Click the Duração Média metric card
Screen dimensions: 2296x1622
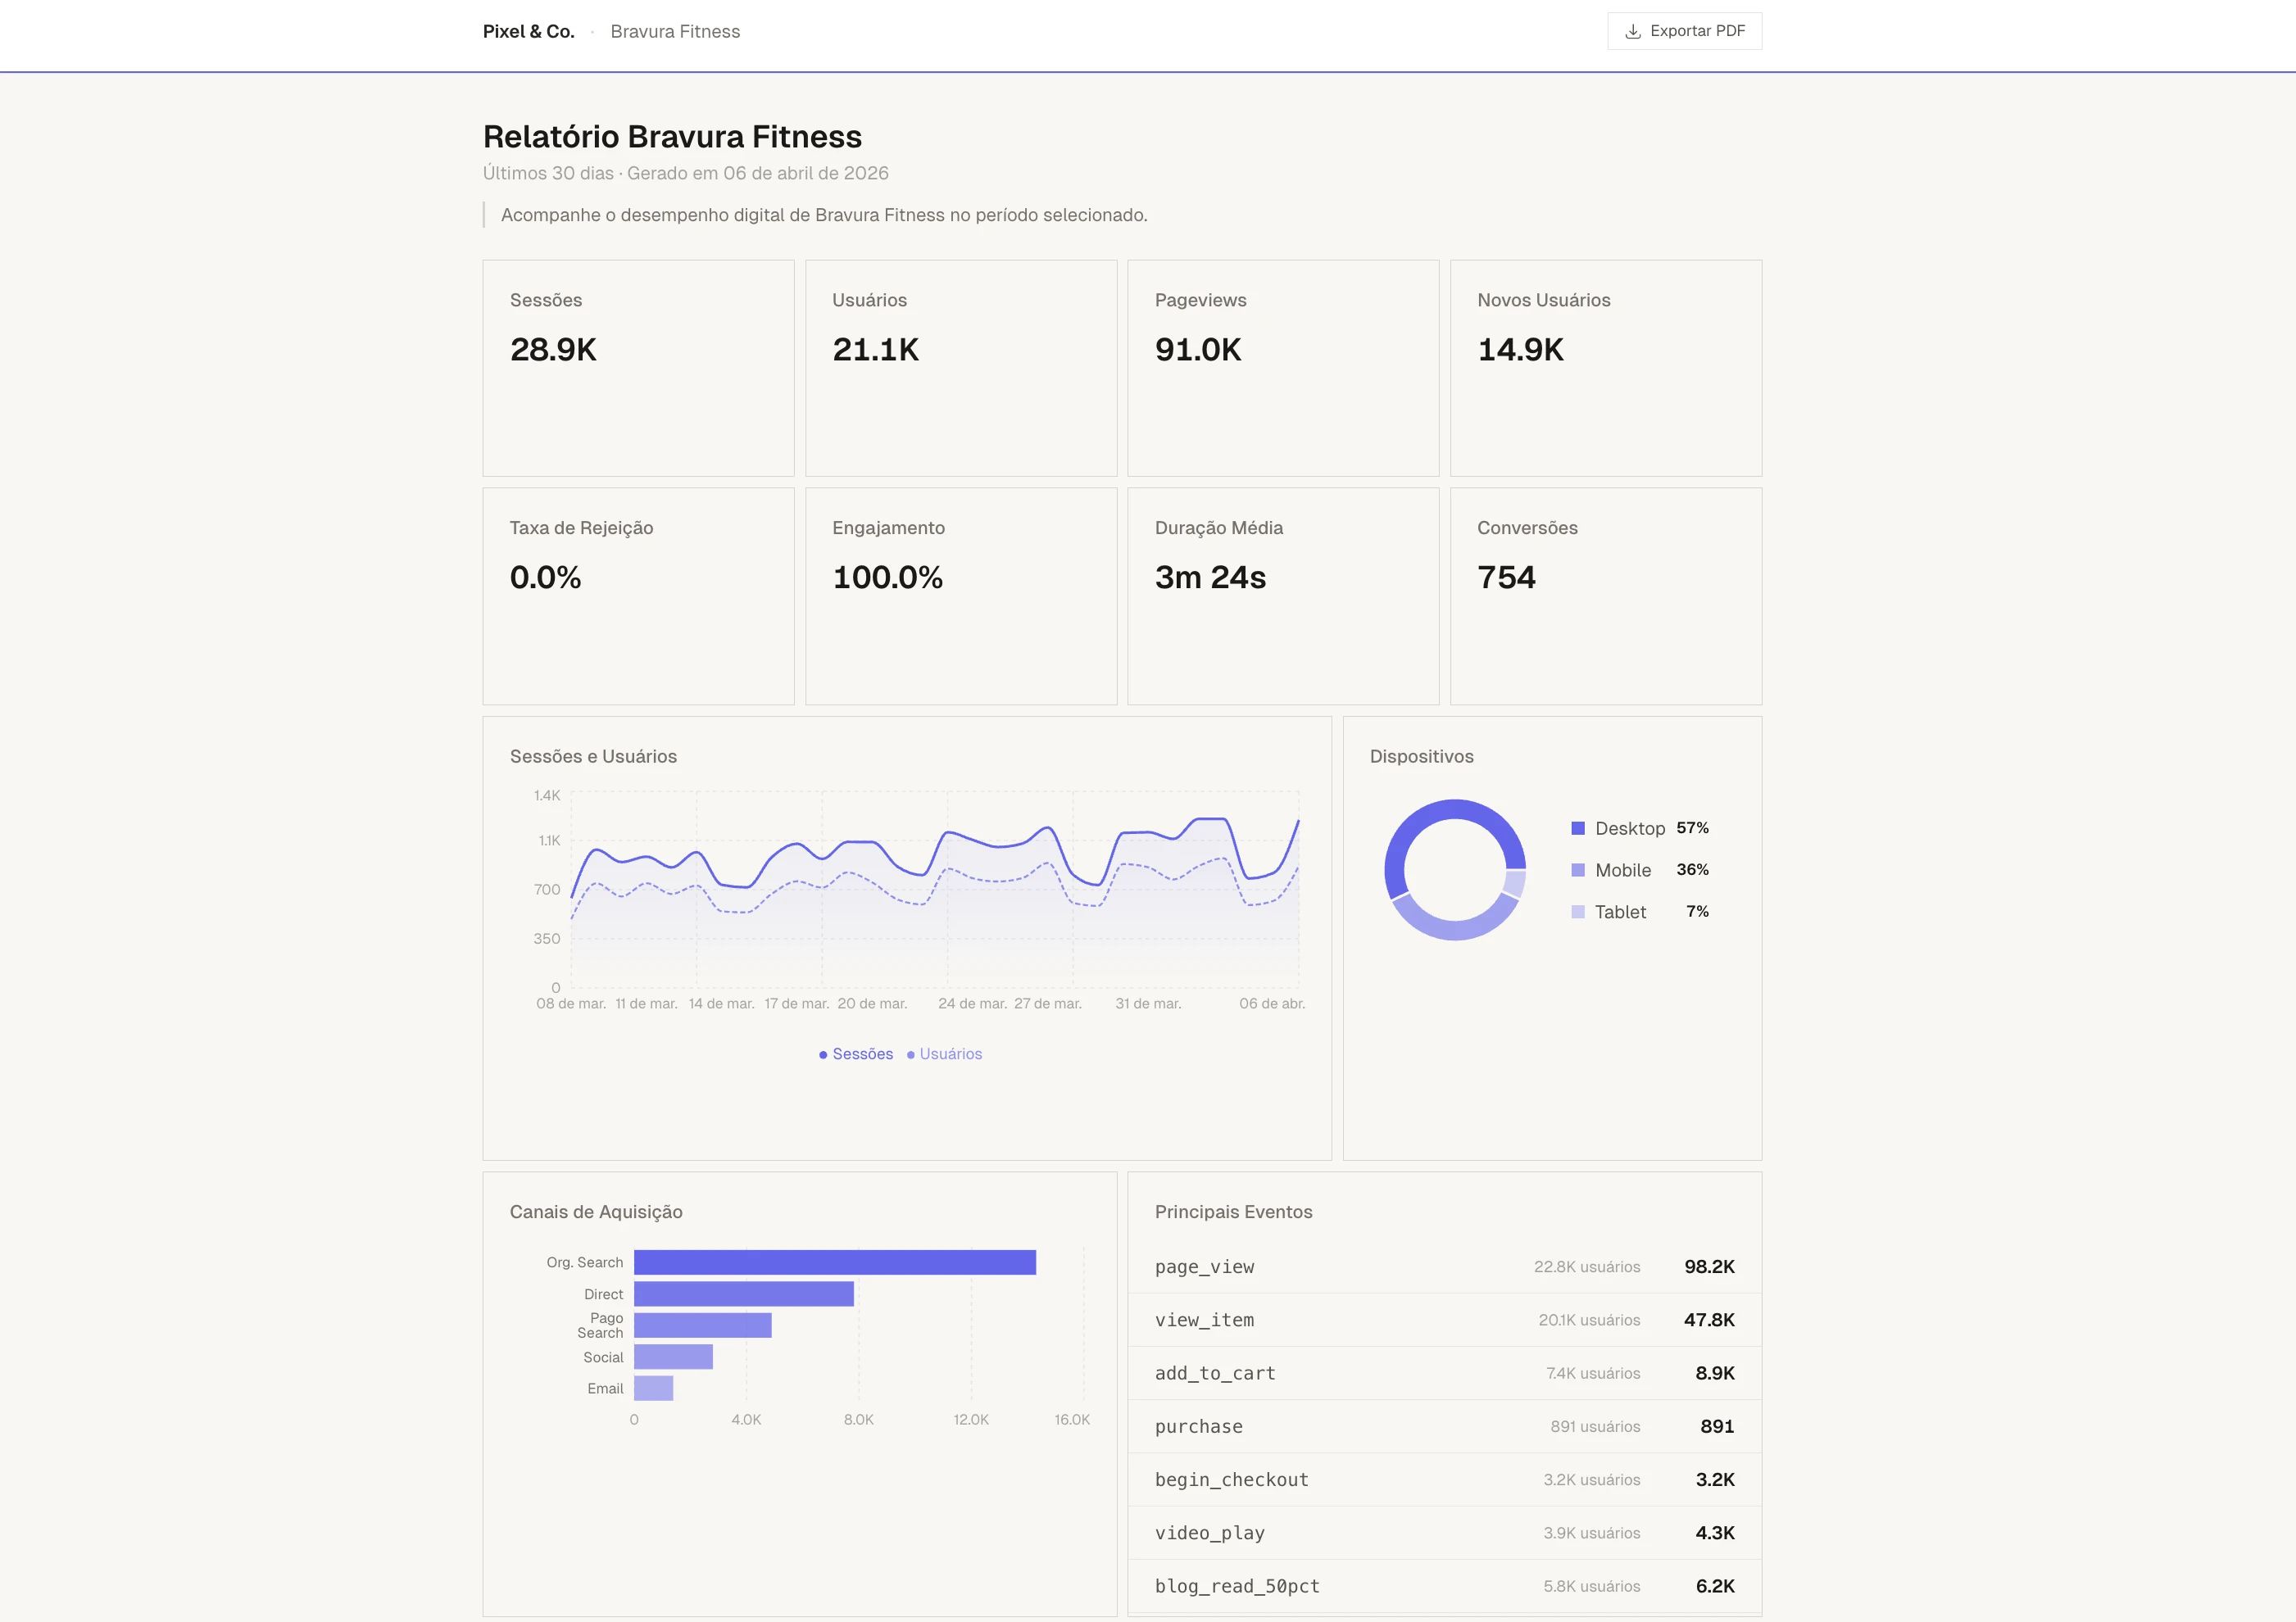[1283, 596]
